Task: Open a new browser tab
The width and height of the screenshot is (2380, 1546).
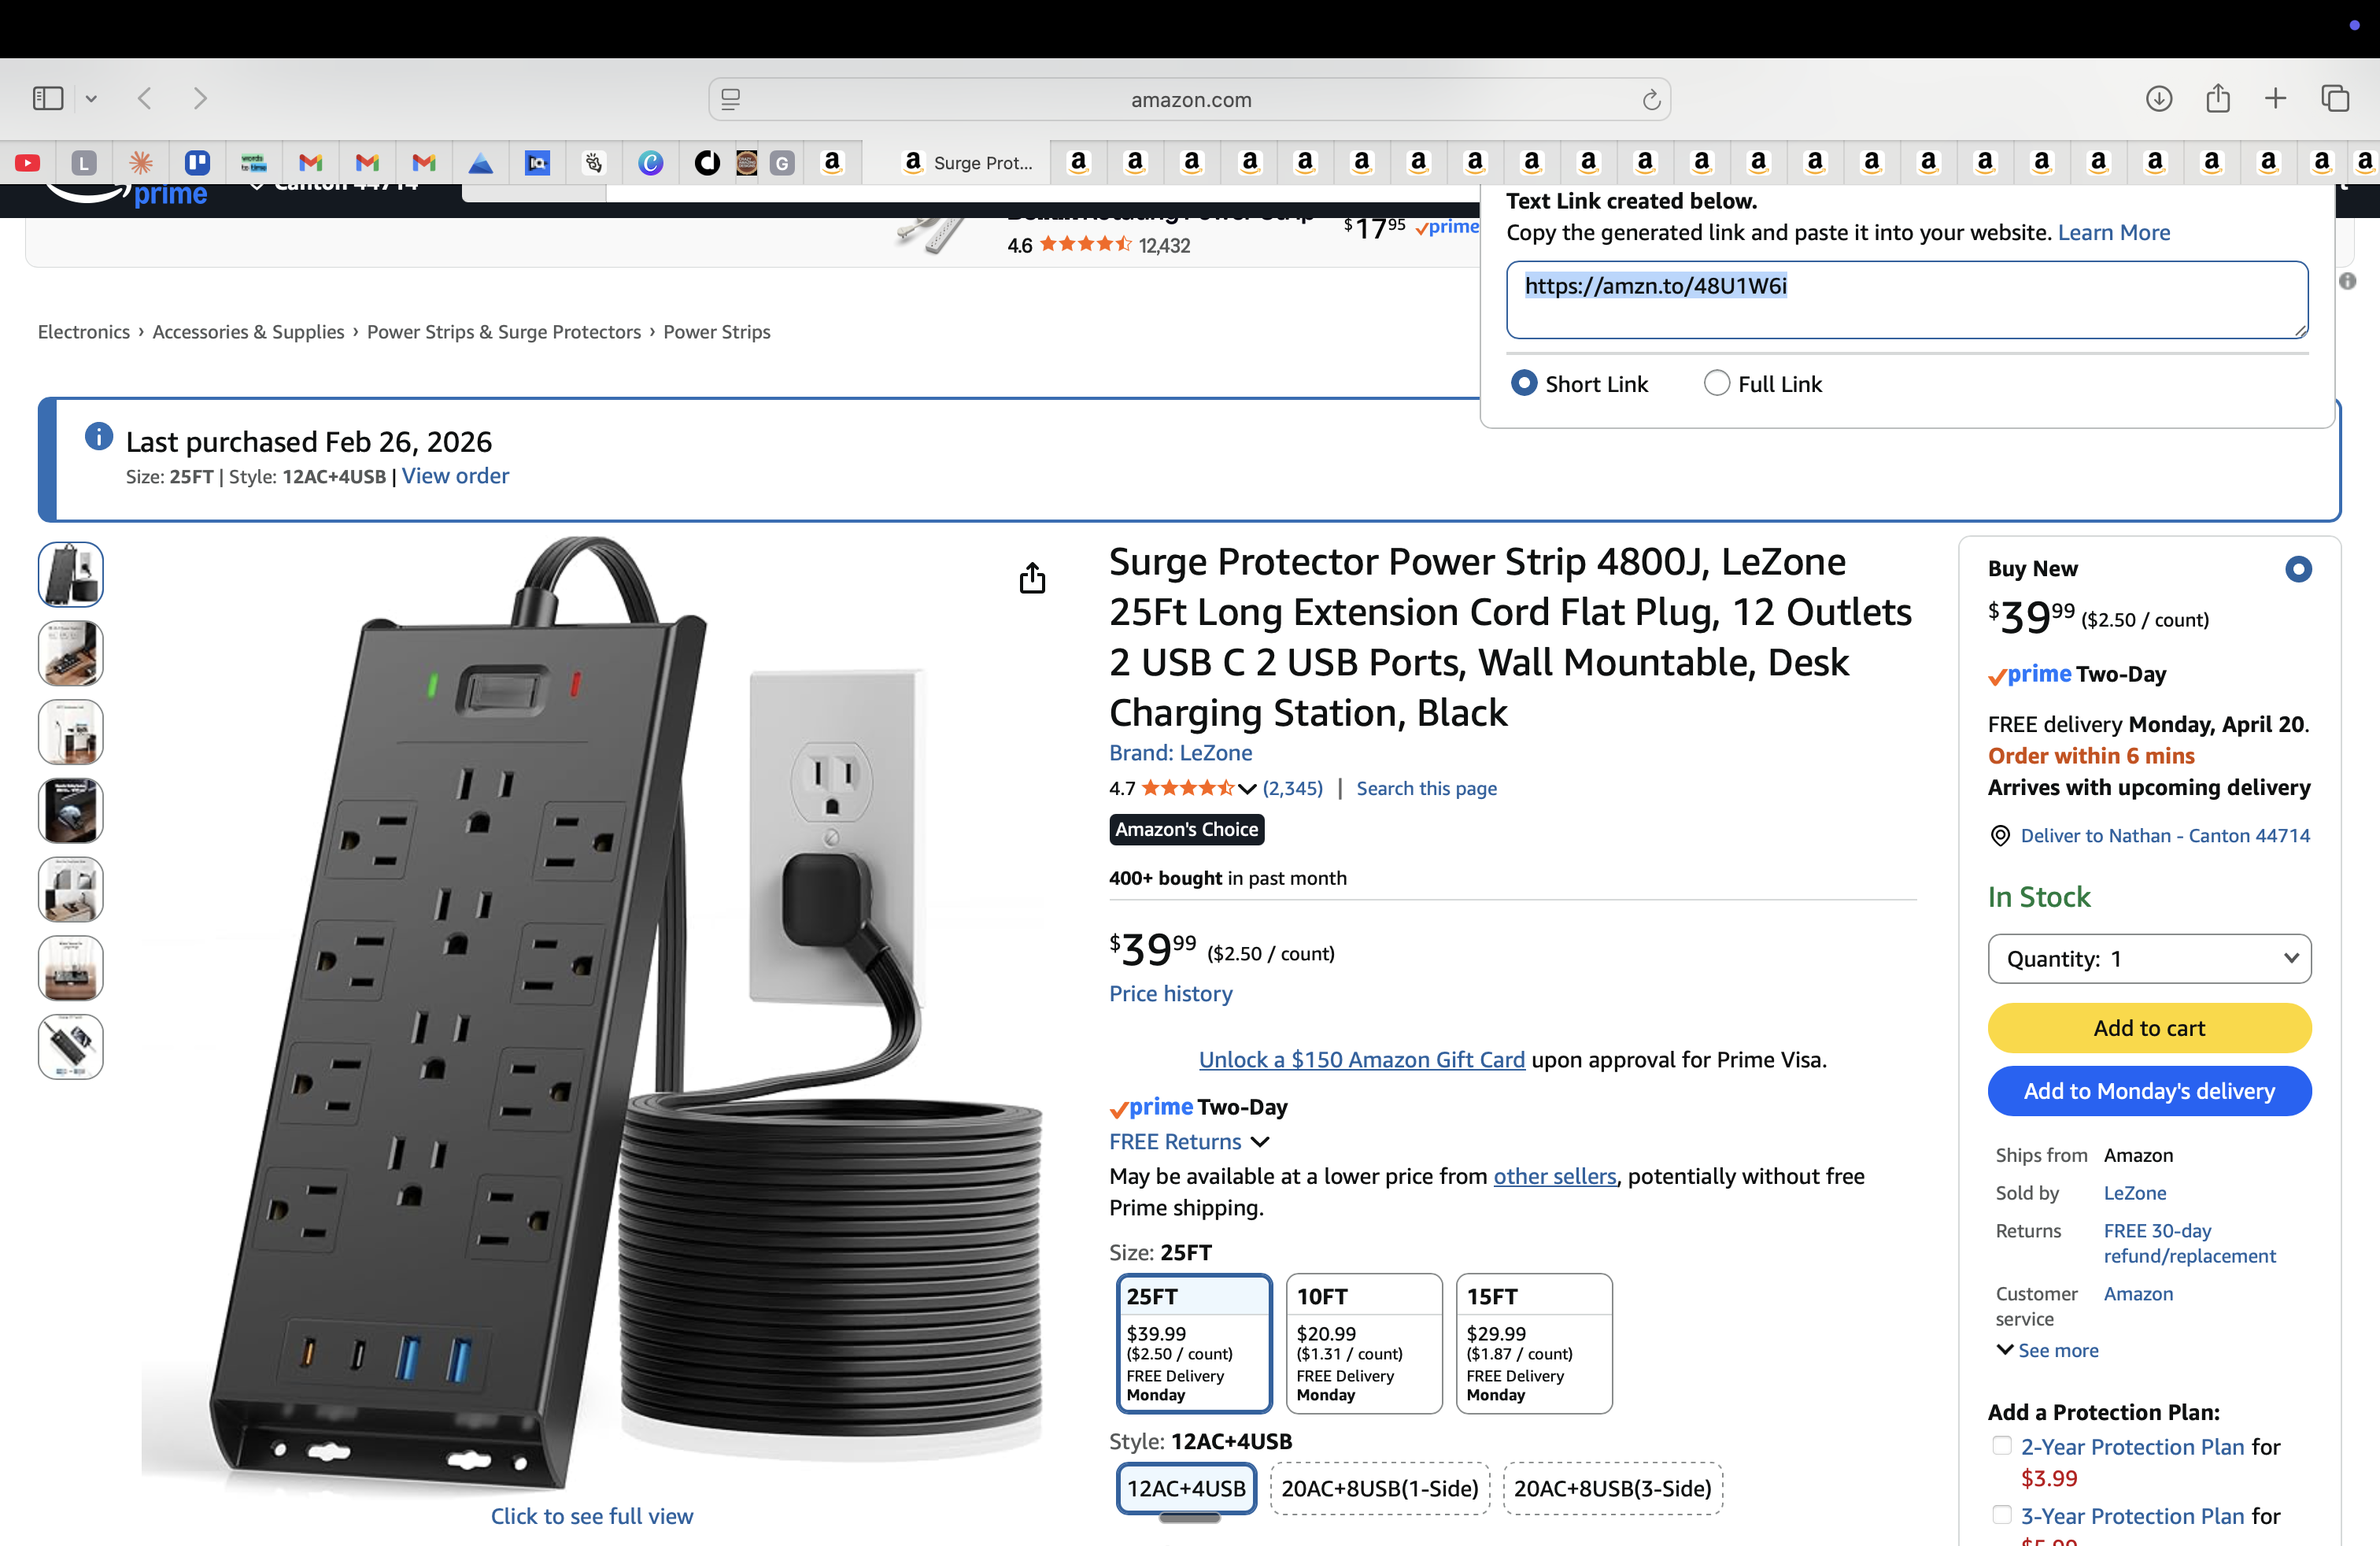Action: click(2275, 98)
